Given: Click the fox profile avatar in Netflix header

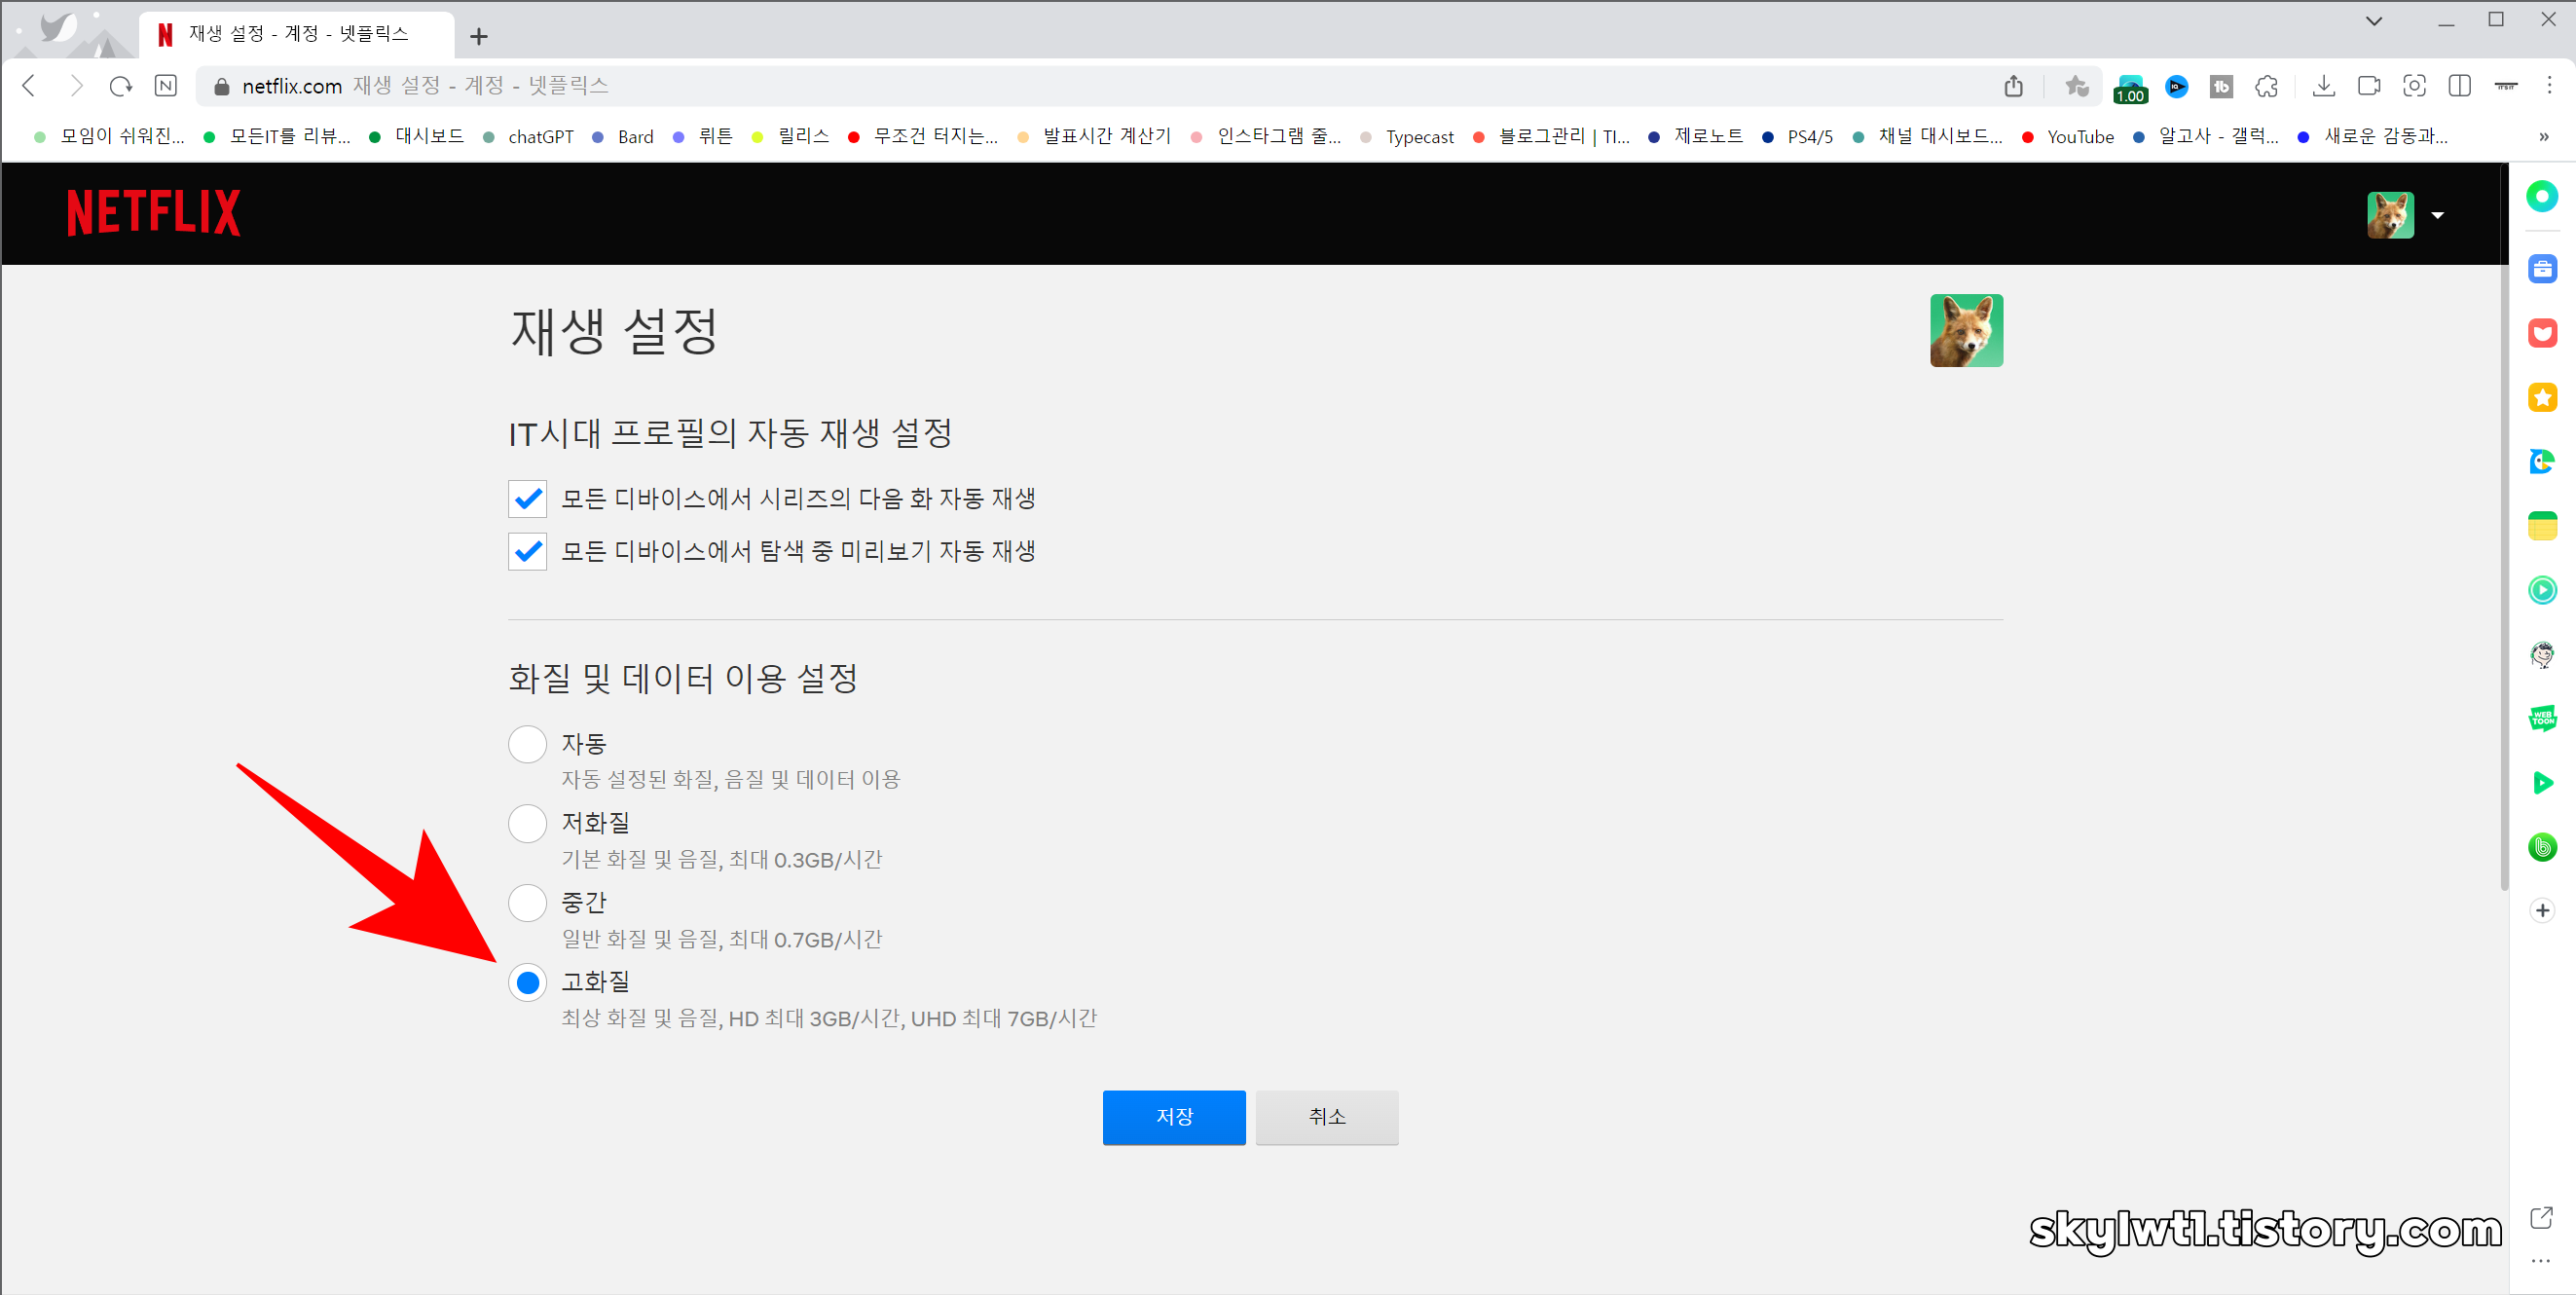Looking at the screenshot, I should (x=2390, y=215).
